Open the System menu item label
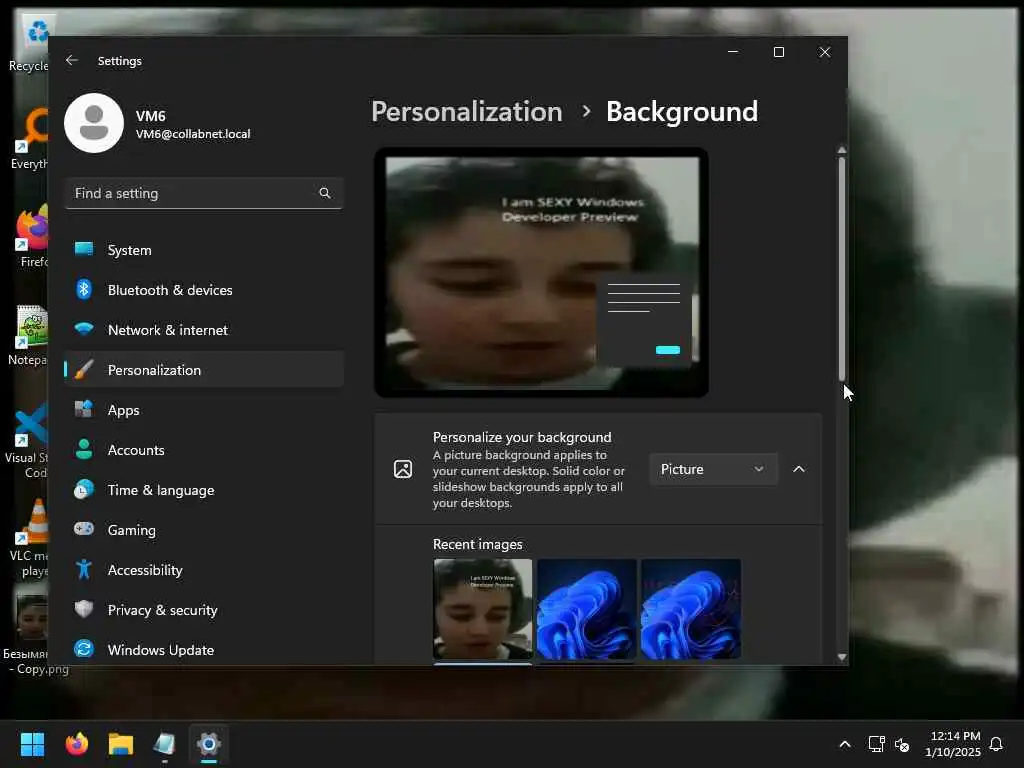 coord(129,250)
